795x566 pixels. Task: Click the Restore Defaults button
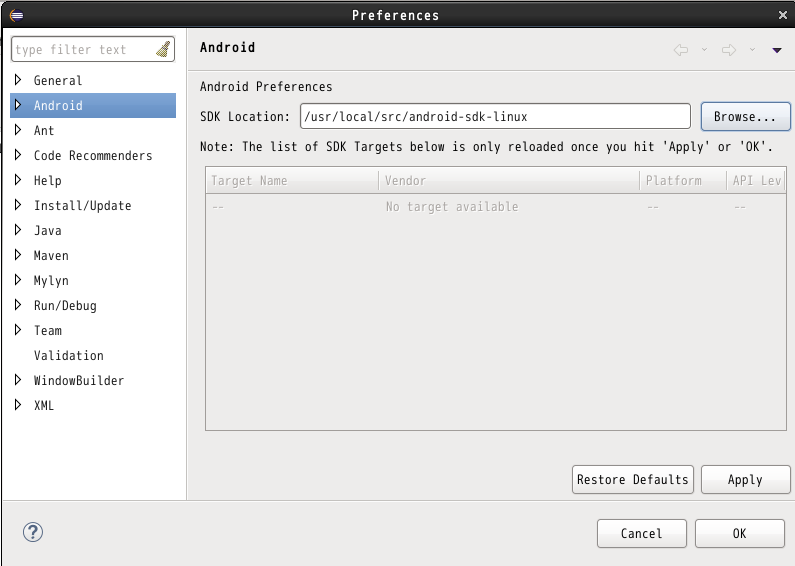633,479
